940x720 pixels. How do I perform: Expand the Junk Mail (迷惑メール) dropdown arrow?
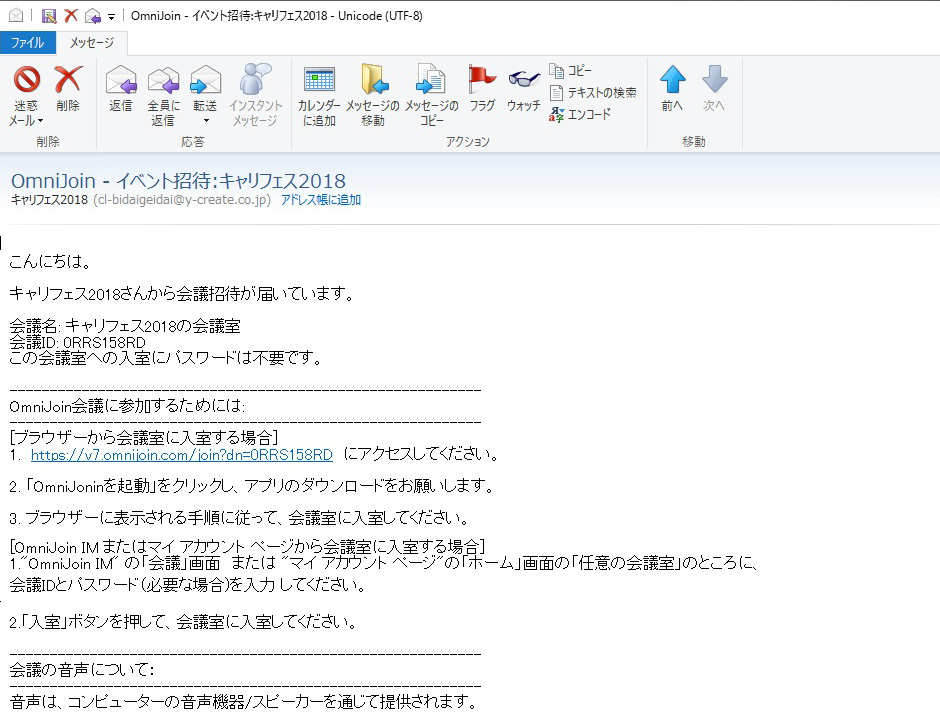[41, 121]
